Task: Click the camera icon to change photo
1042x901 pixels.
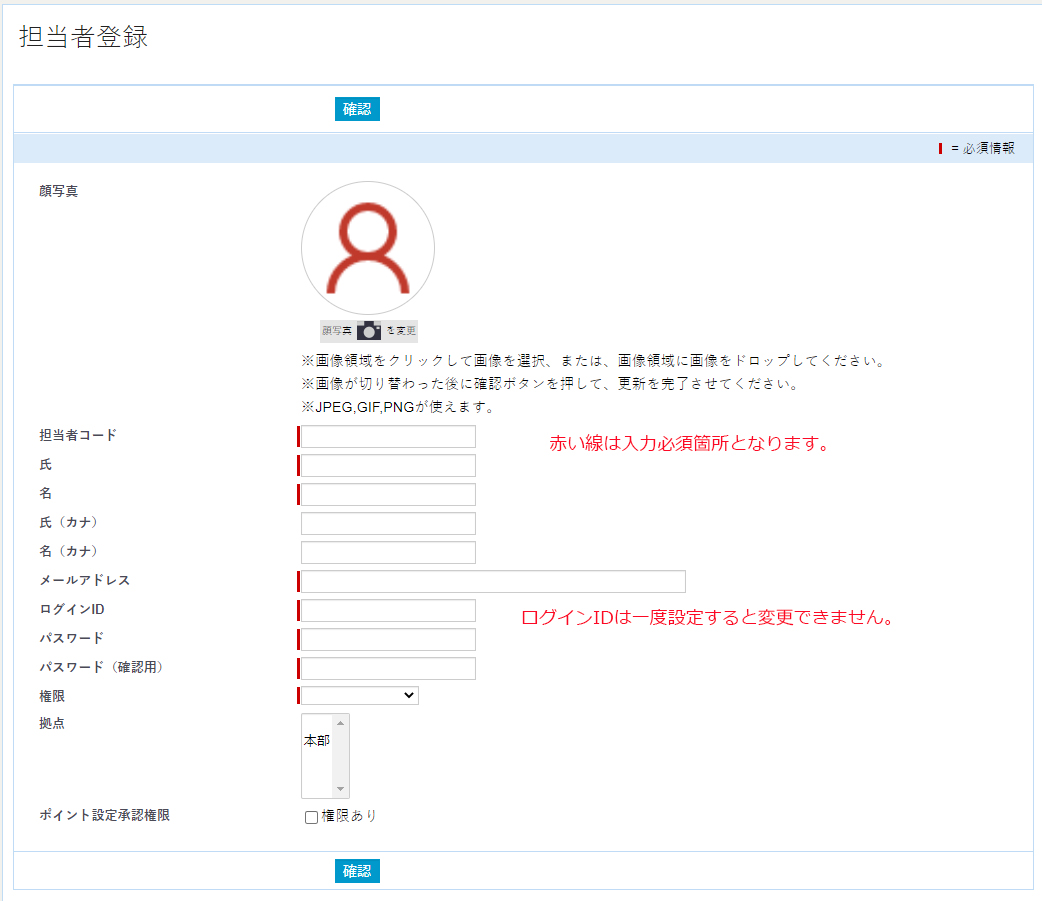Action: pos(369,330)
